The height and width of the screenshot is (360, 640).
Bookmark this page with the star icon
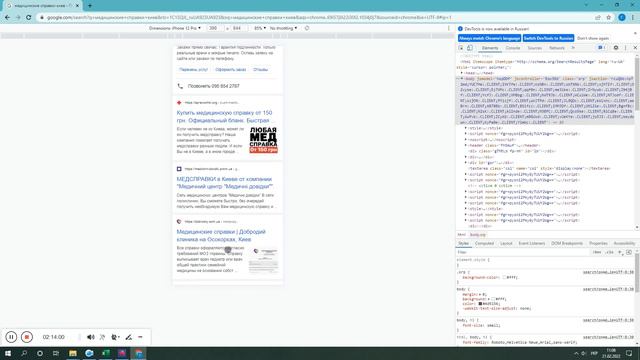pyautogui.click(x=609, y=18)
